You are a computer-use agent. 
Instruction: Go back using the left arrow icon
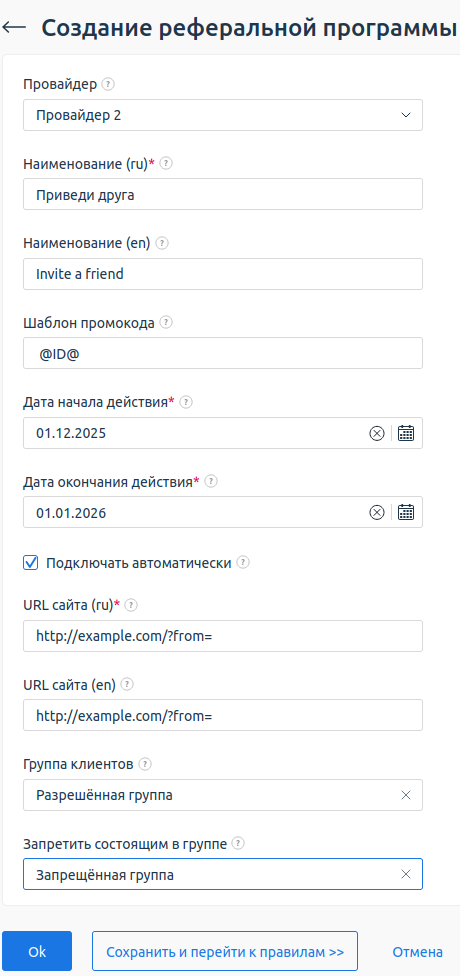14,27
